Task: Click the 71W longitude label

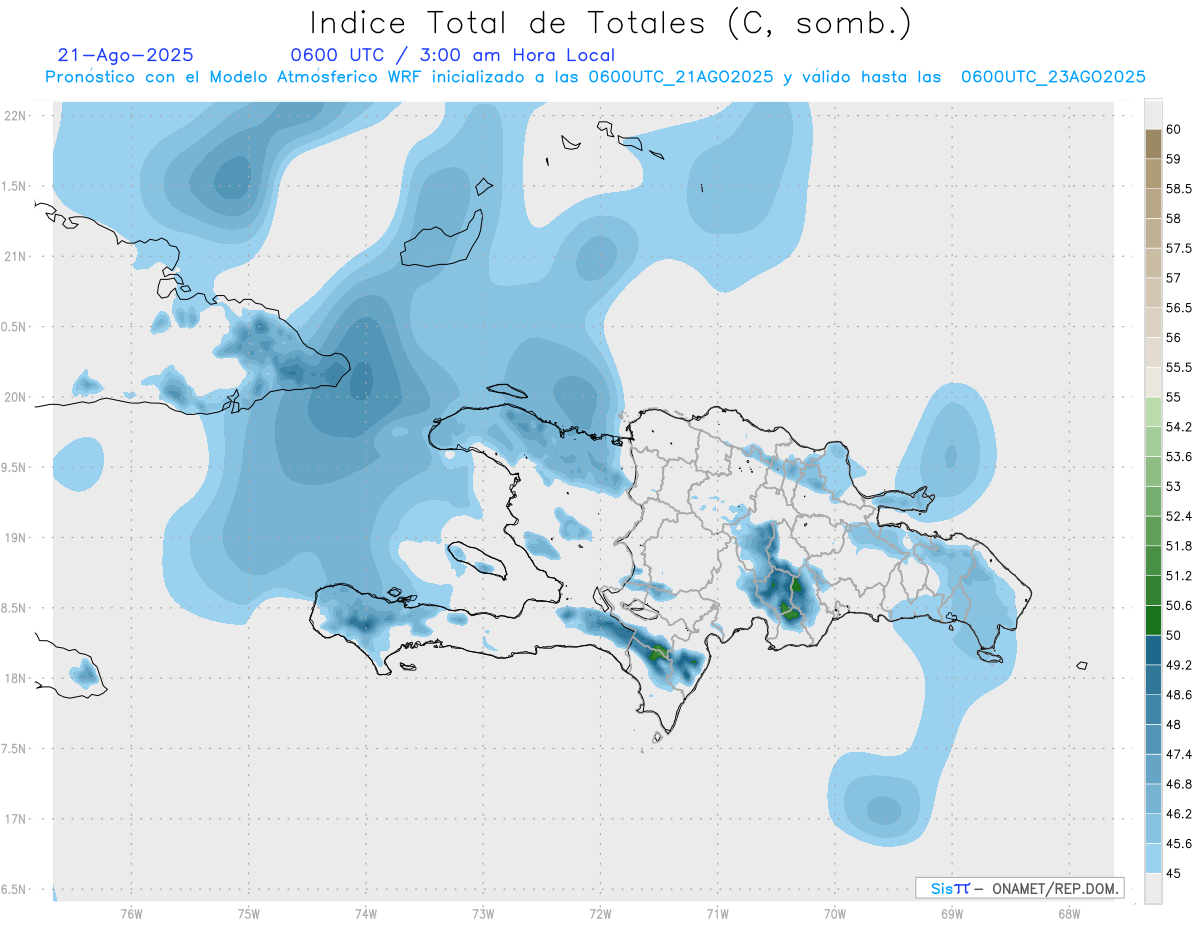Action: [x=717, y=913]
